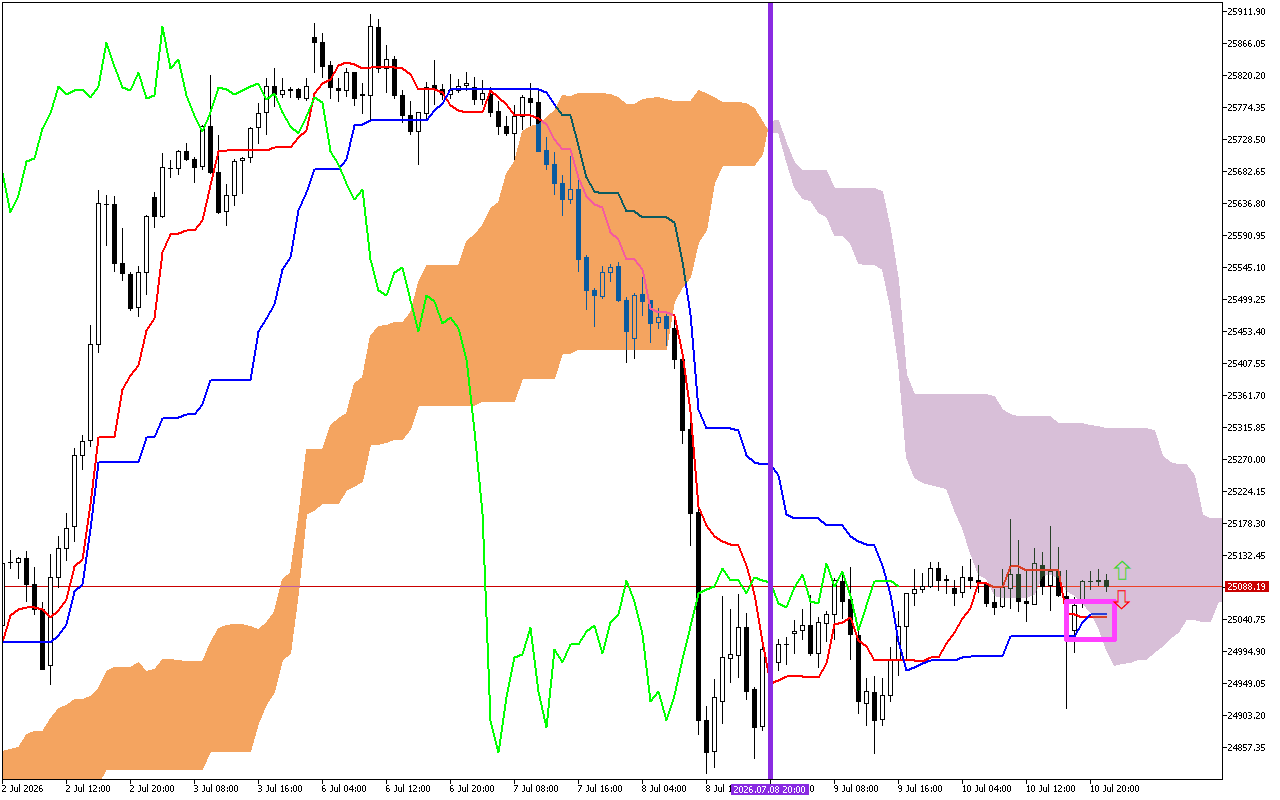This screenshot has height=800, width=1280.
Task: Click price axis label 25270.00
Action: [x=1248, y=459]
